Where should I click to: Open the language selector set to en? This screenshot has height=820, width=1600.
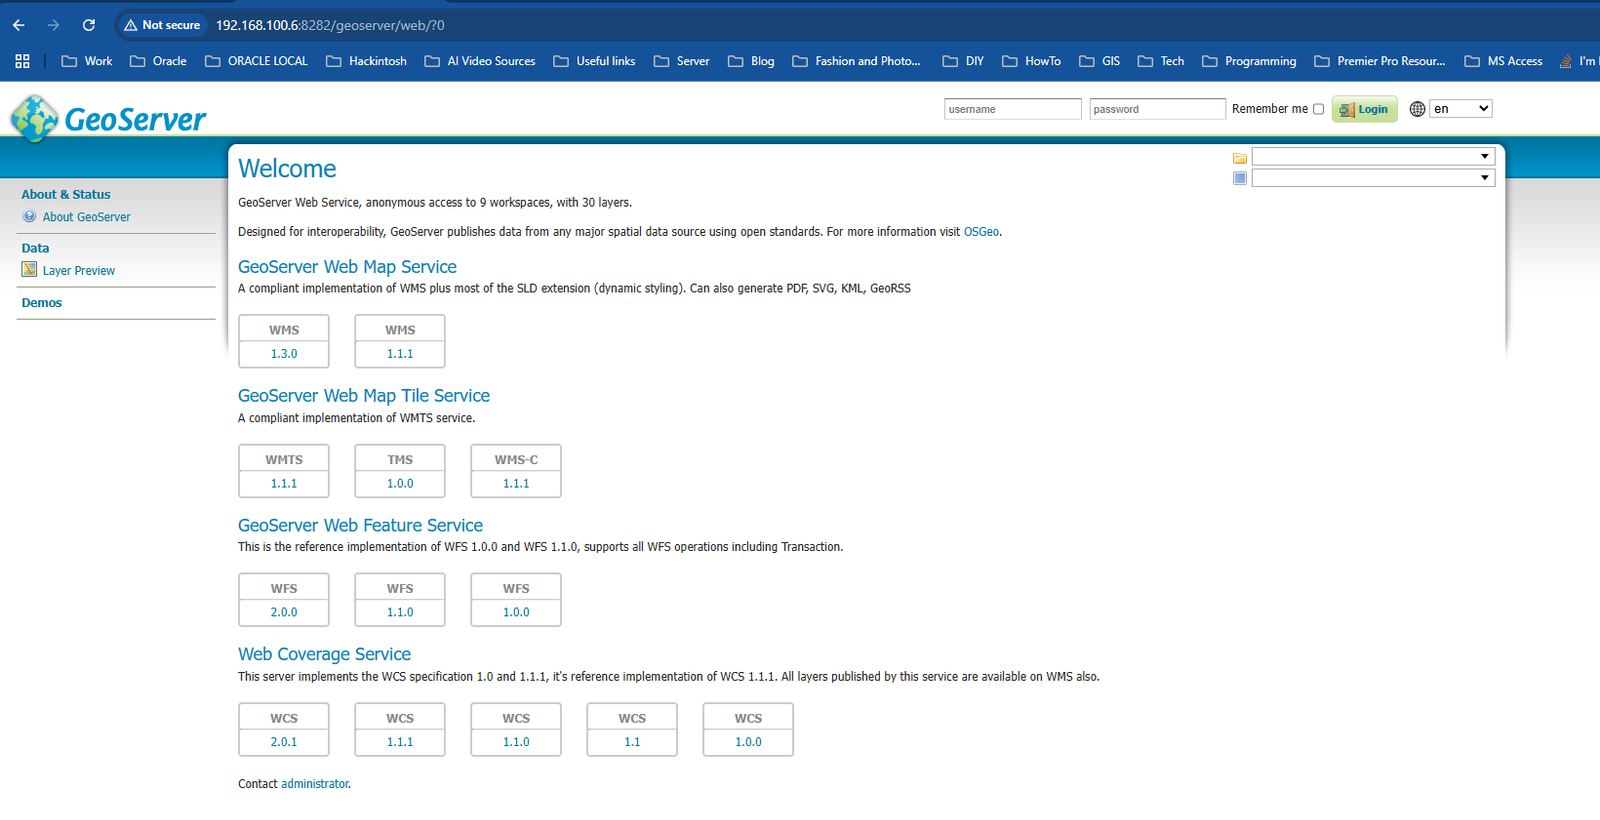(1461, 109)
